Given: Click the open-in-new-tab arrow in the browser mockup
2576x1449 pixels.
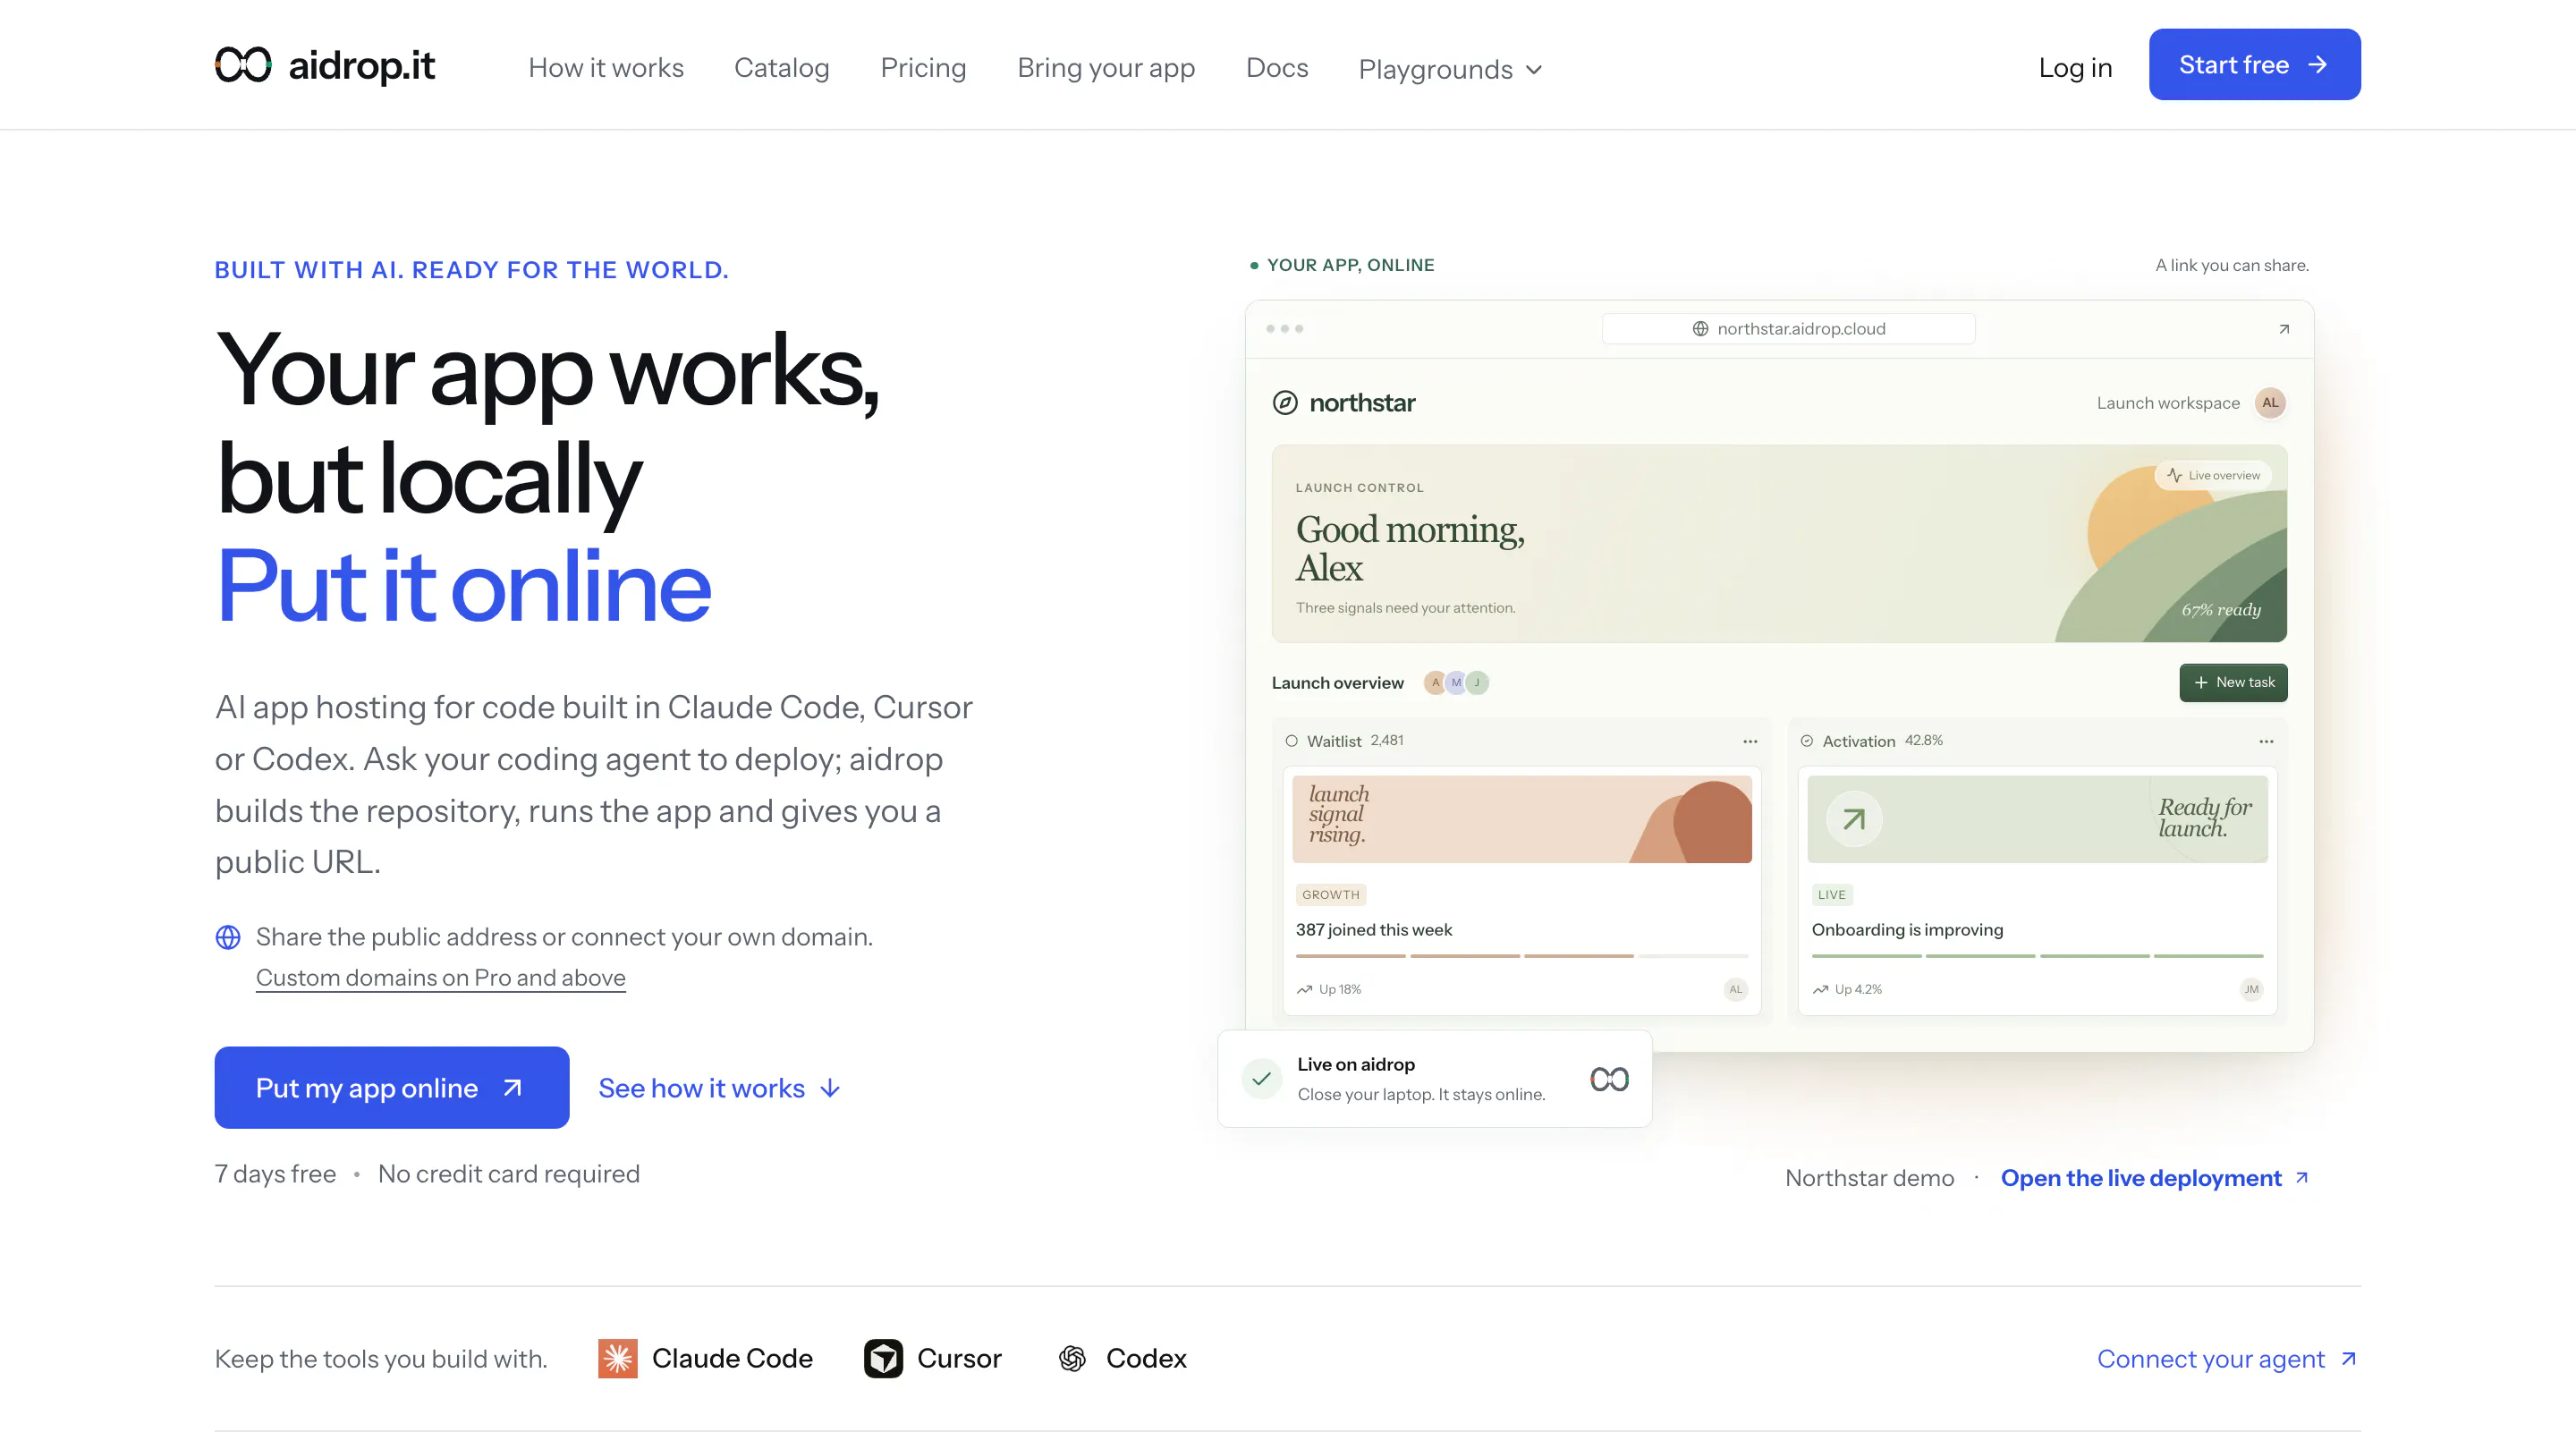Looking at the screenshot, I should pyautogui.click(x=2284, y=329).
